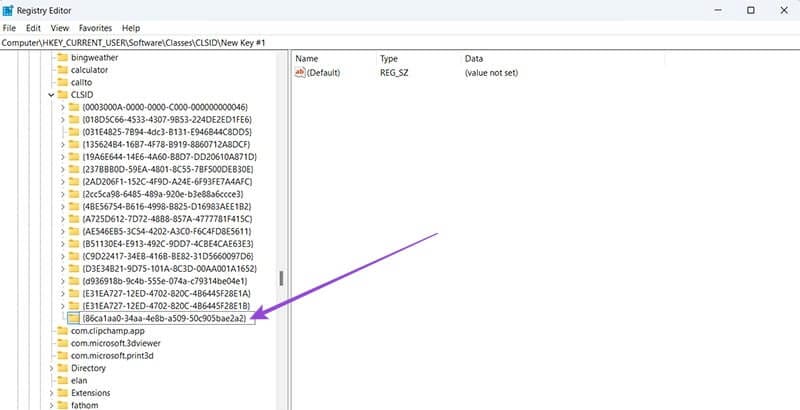Image resolution: width=800 pixels, height=410 pixels.
Task: Open the Edit menu
Action: (x=33, y=28)
